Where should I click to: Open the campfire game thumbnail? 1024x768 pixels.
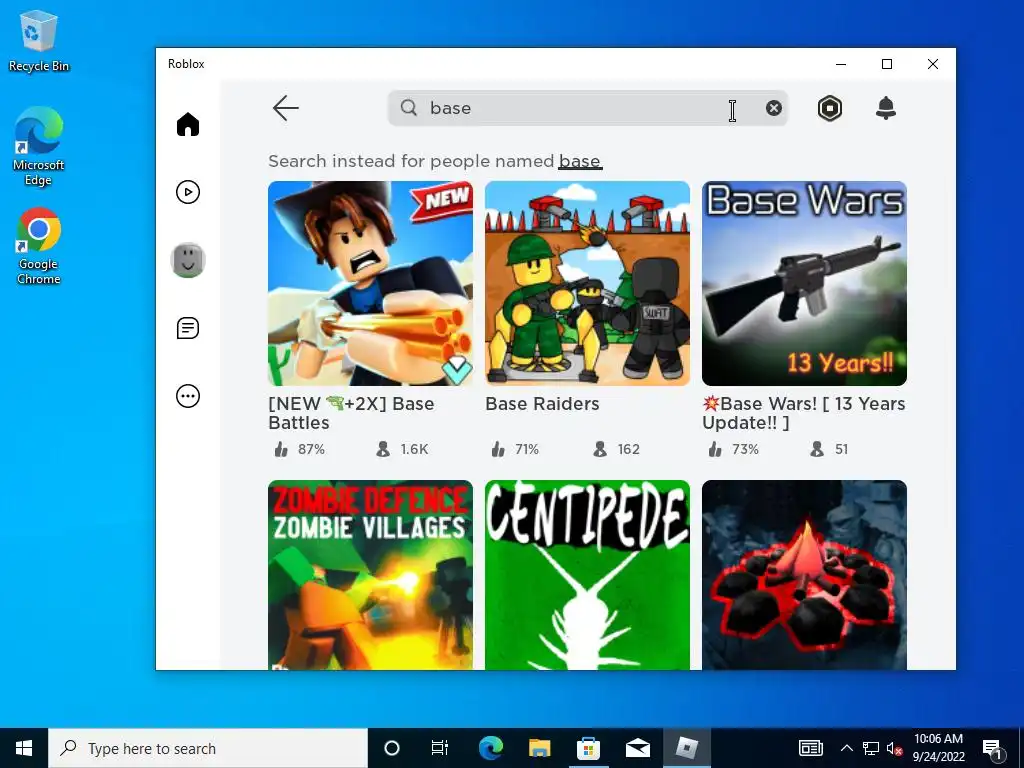(x=805, y=575)
